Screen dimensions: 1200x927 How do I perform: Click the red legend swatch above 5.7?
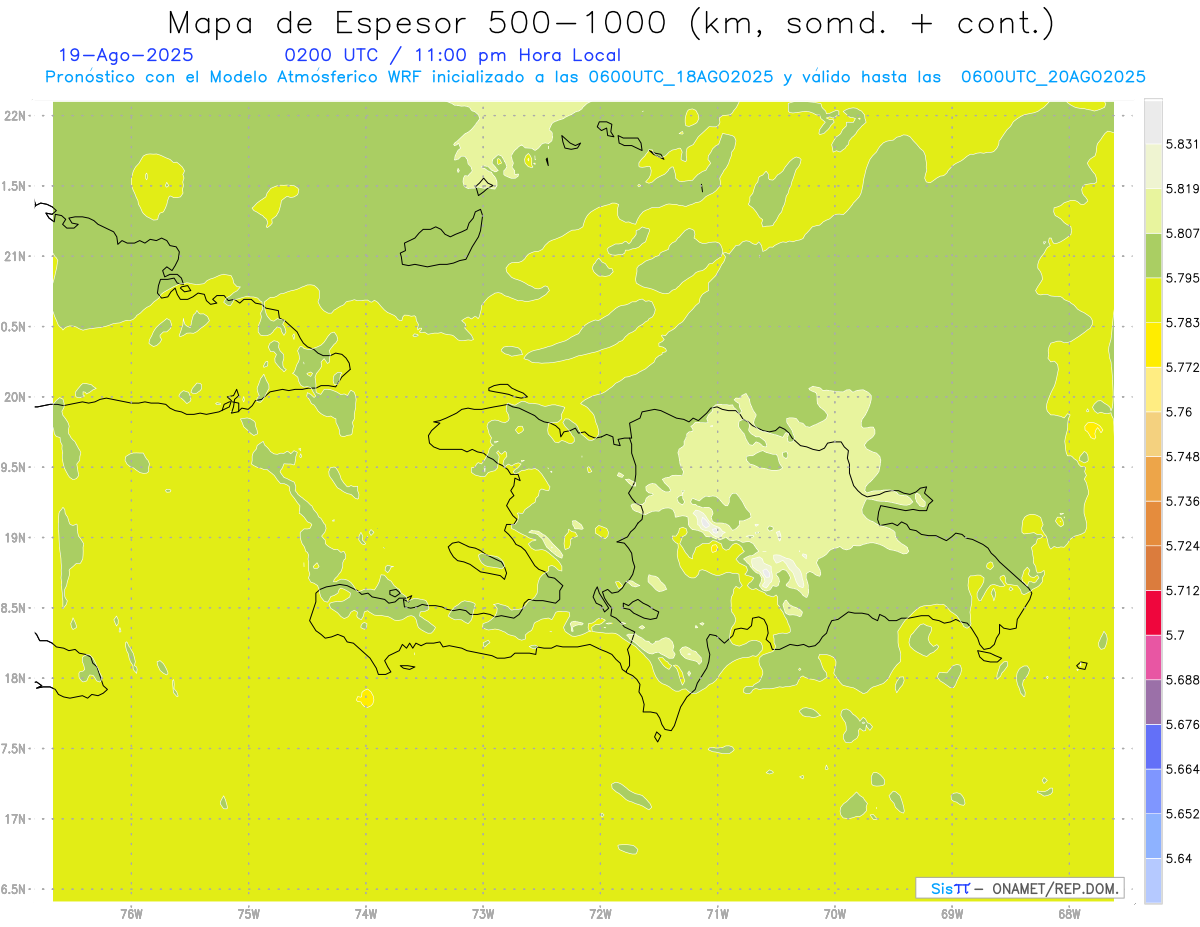coord(1153,612)
